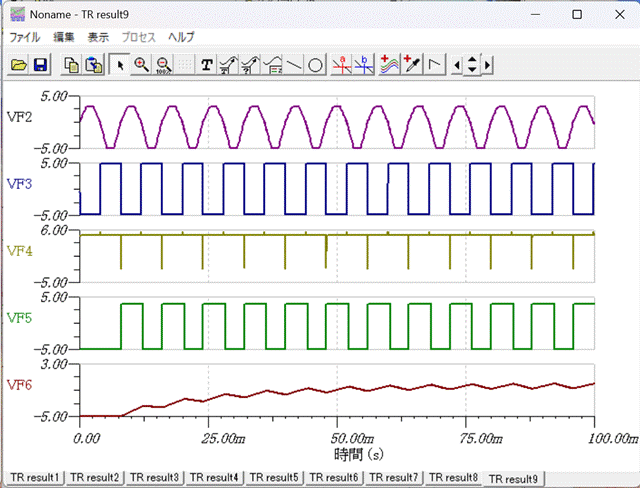The image size is (640, 488).
Task: Activate cursor B marker tool
Action: (x=363, y=65)
